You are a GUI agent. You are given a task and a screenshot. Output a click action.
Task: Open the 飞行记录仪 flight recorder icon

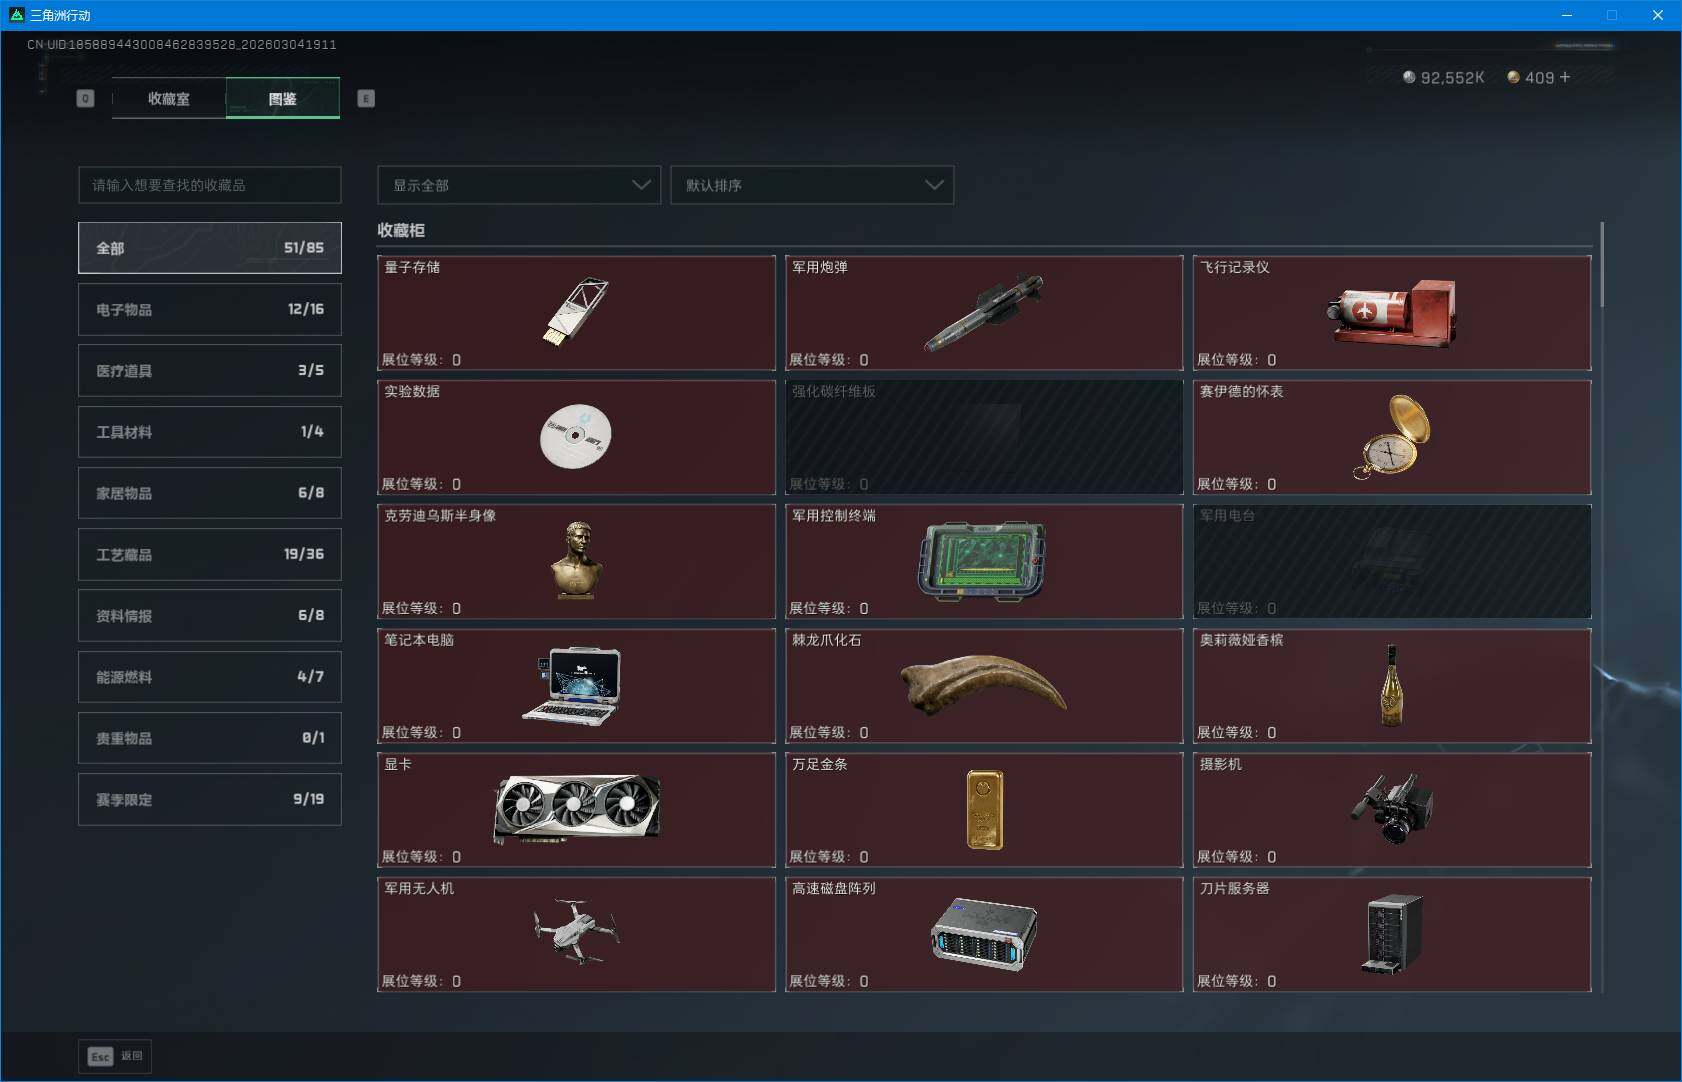[x=1391, y=312]
